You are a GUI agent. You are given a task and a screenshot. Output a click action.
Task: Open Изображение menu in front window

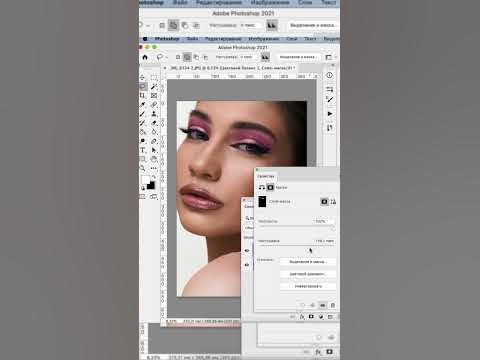point(263,39)
